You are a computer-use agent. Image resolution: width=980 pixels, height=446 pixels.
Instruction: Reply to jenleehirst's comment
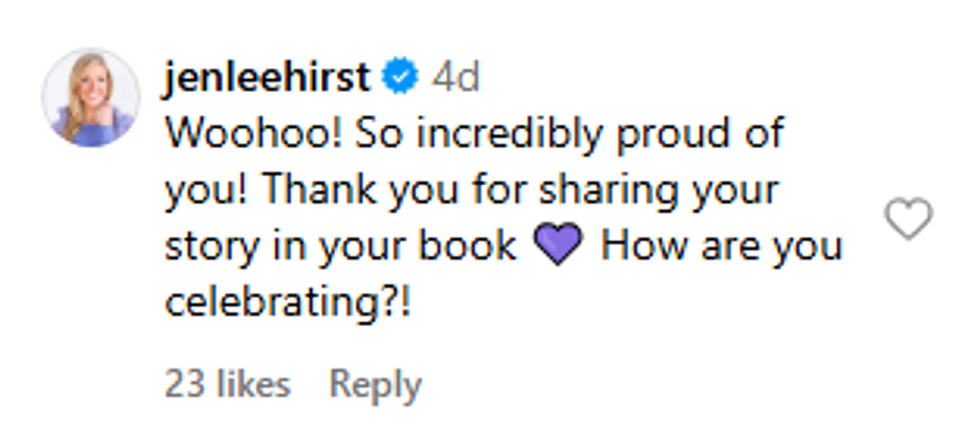(x=376, y=384)
